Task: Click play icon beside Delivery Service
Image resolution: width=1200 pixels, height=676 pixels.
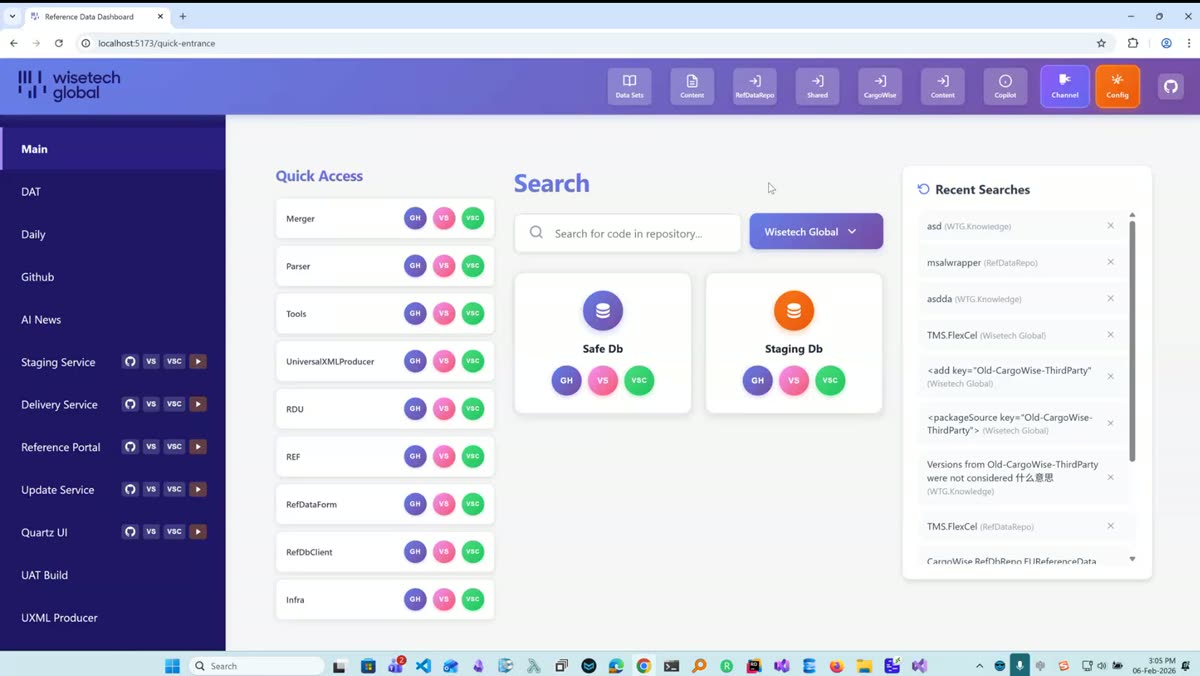Action: [198, 404]
